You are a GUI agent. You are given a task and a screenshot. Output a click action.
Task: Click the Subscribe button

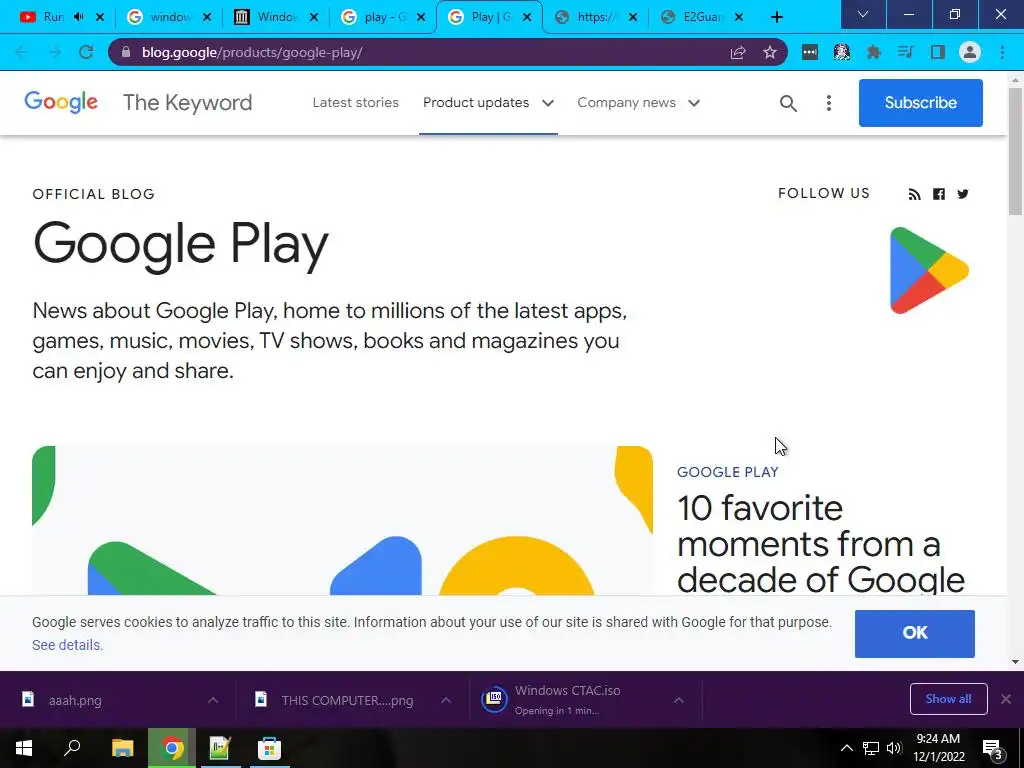pos(920,103)
